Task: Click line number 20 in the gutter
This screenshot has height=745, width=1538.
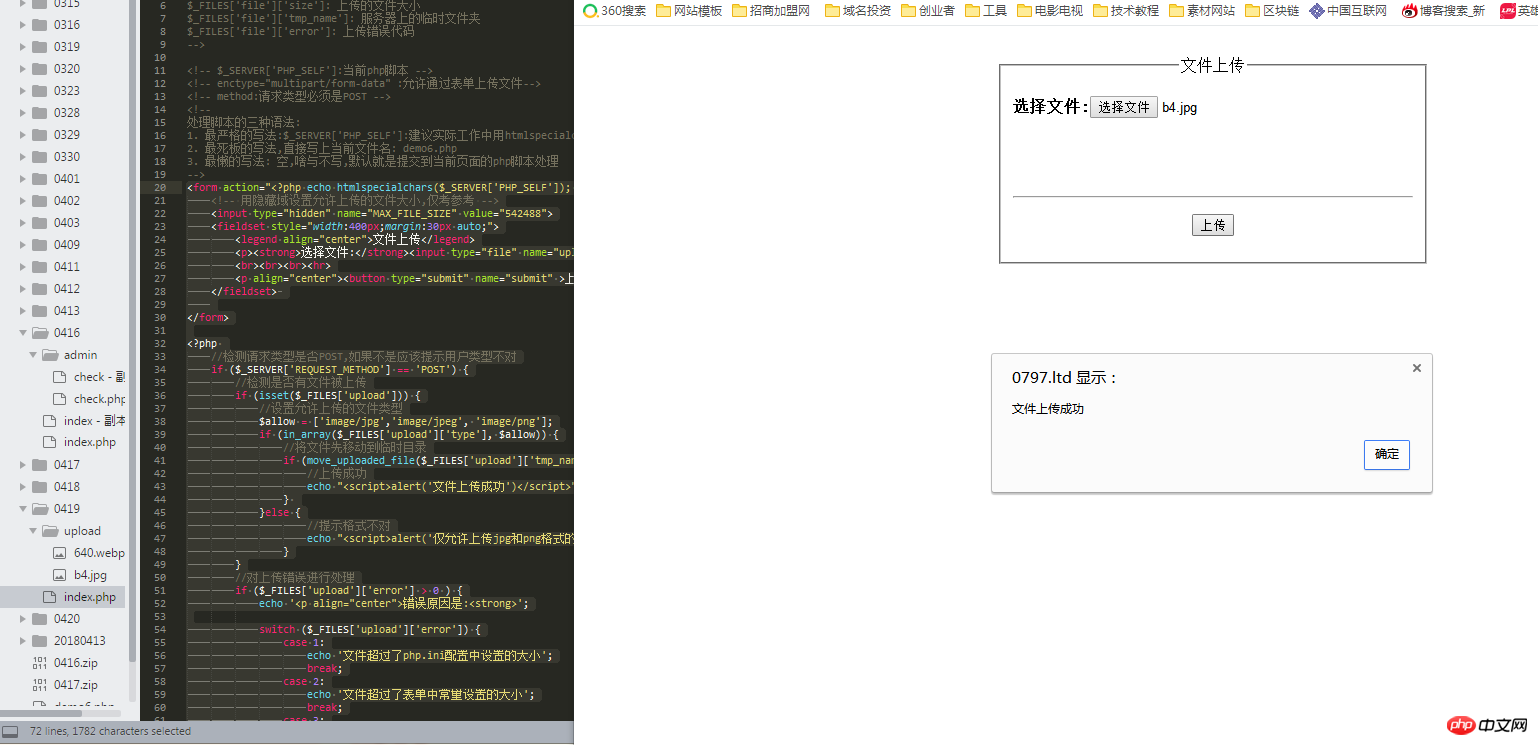Action: [x=160, y=187]
